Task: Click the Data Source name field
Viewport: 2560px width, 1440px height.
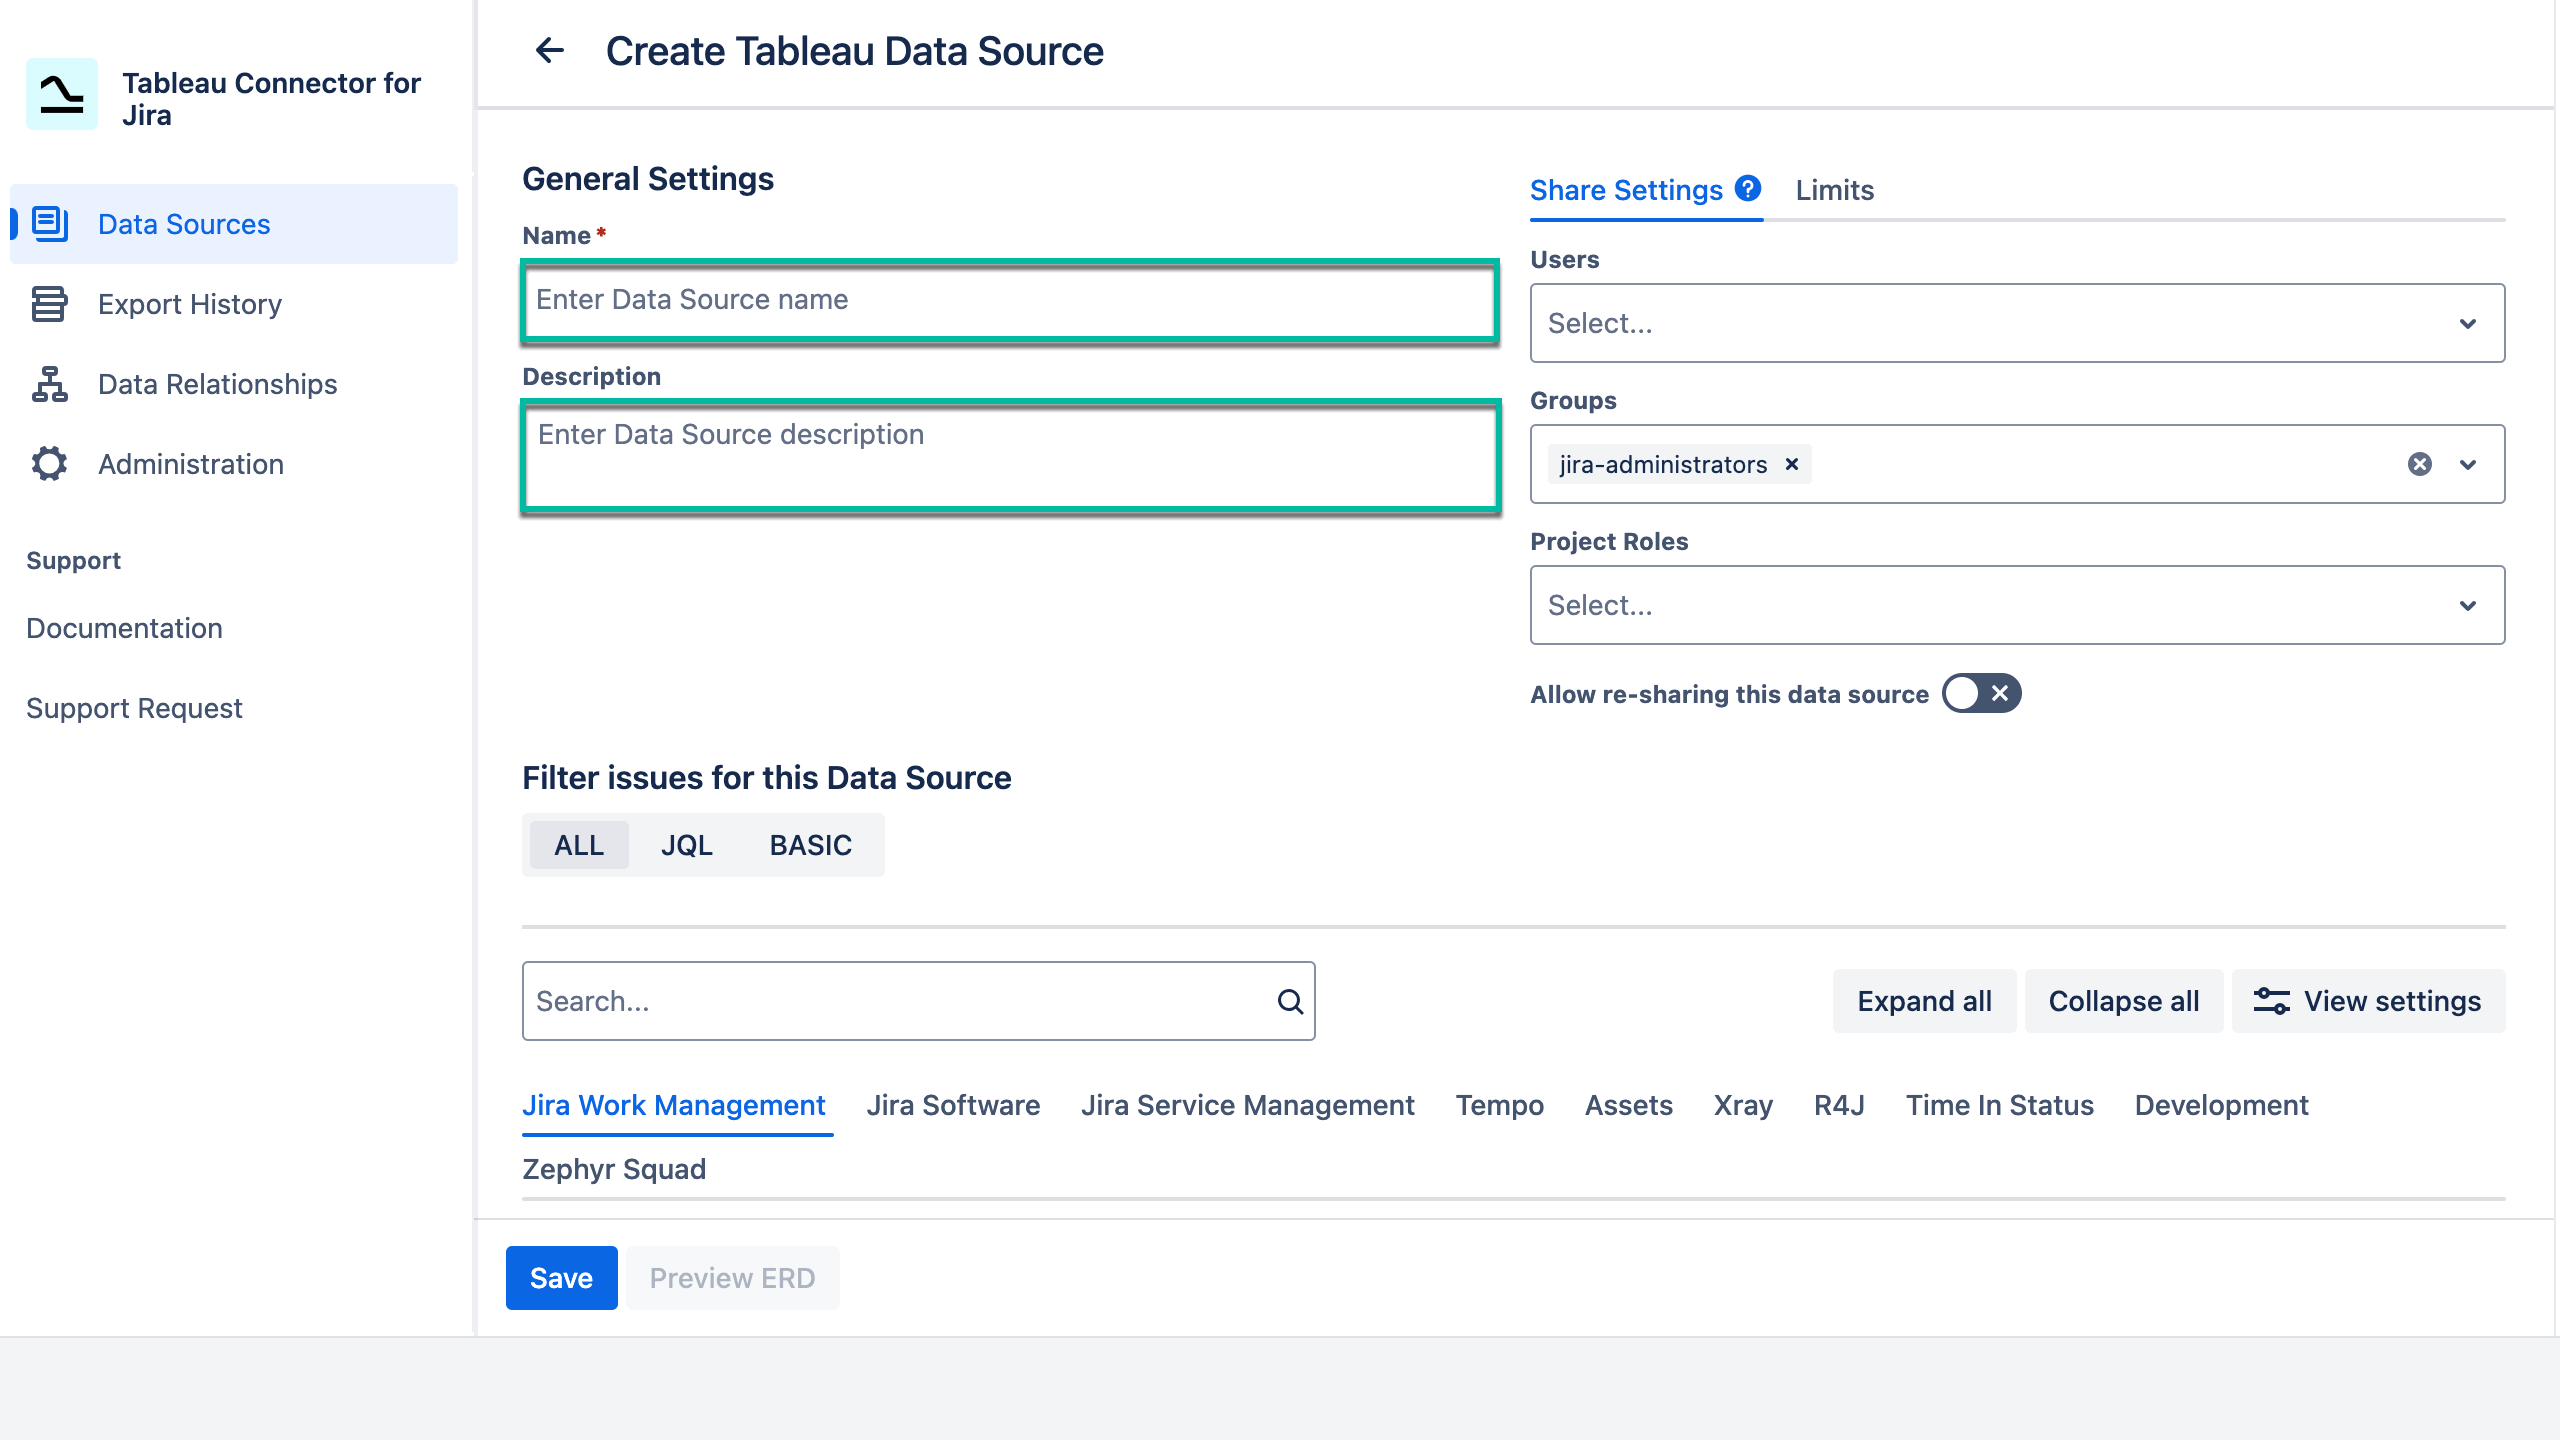Action: pyautogui.click(x=1009, y=300)
